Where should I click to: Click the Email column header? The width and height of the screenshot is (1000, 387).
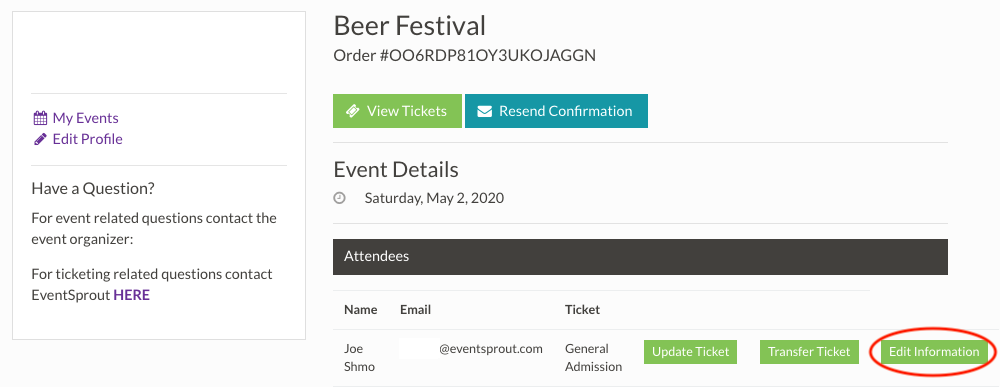[416, 310]
